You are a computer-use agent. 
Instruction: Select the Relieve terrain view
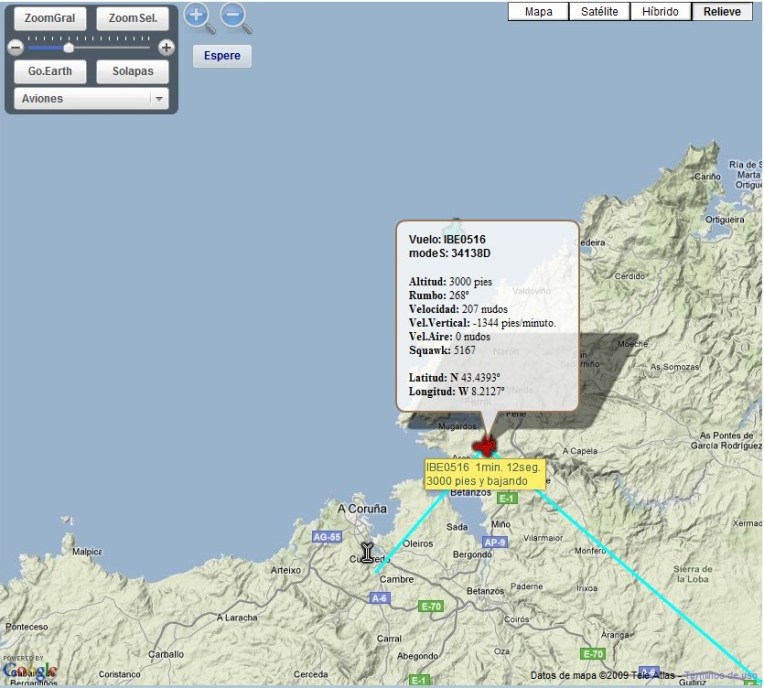722,11
